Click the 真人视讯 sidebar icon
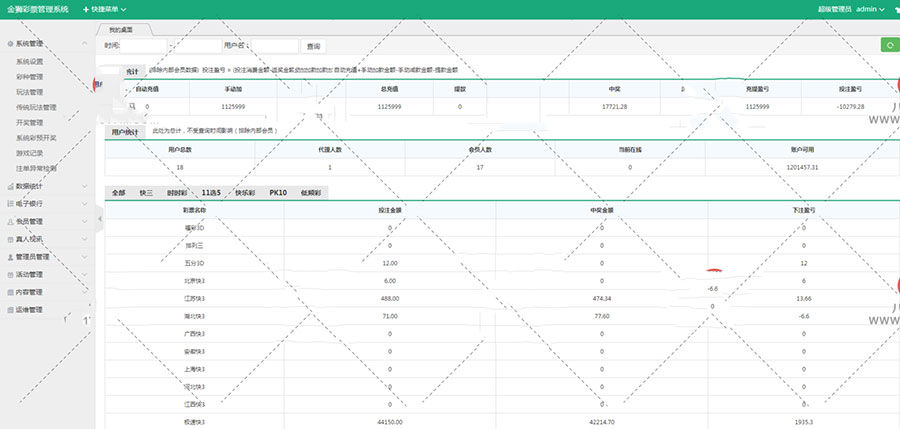Viewport: 900px width, 429px height. click(10, 239)
